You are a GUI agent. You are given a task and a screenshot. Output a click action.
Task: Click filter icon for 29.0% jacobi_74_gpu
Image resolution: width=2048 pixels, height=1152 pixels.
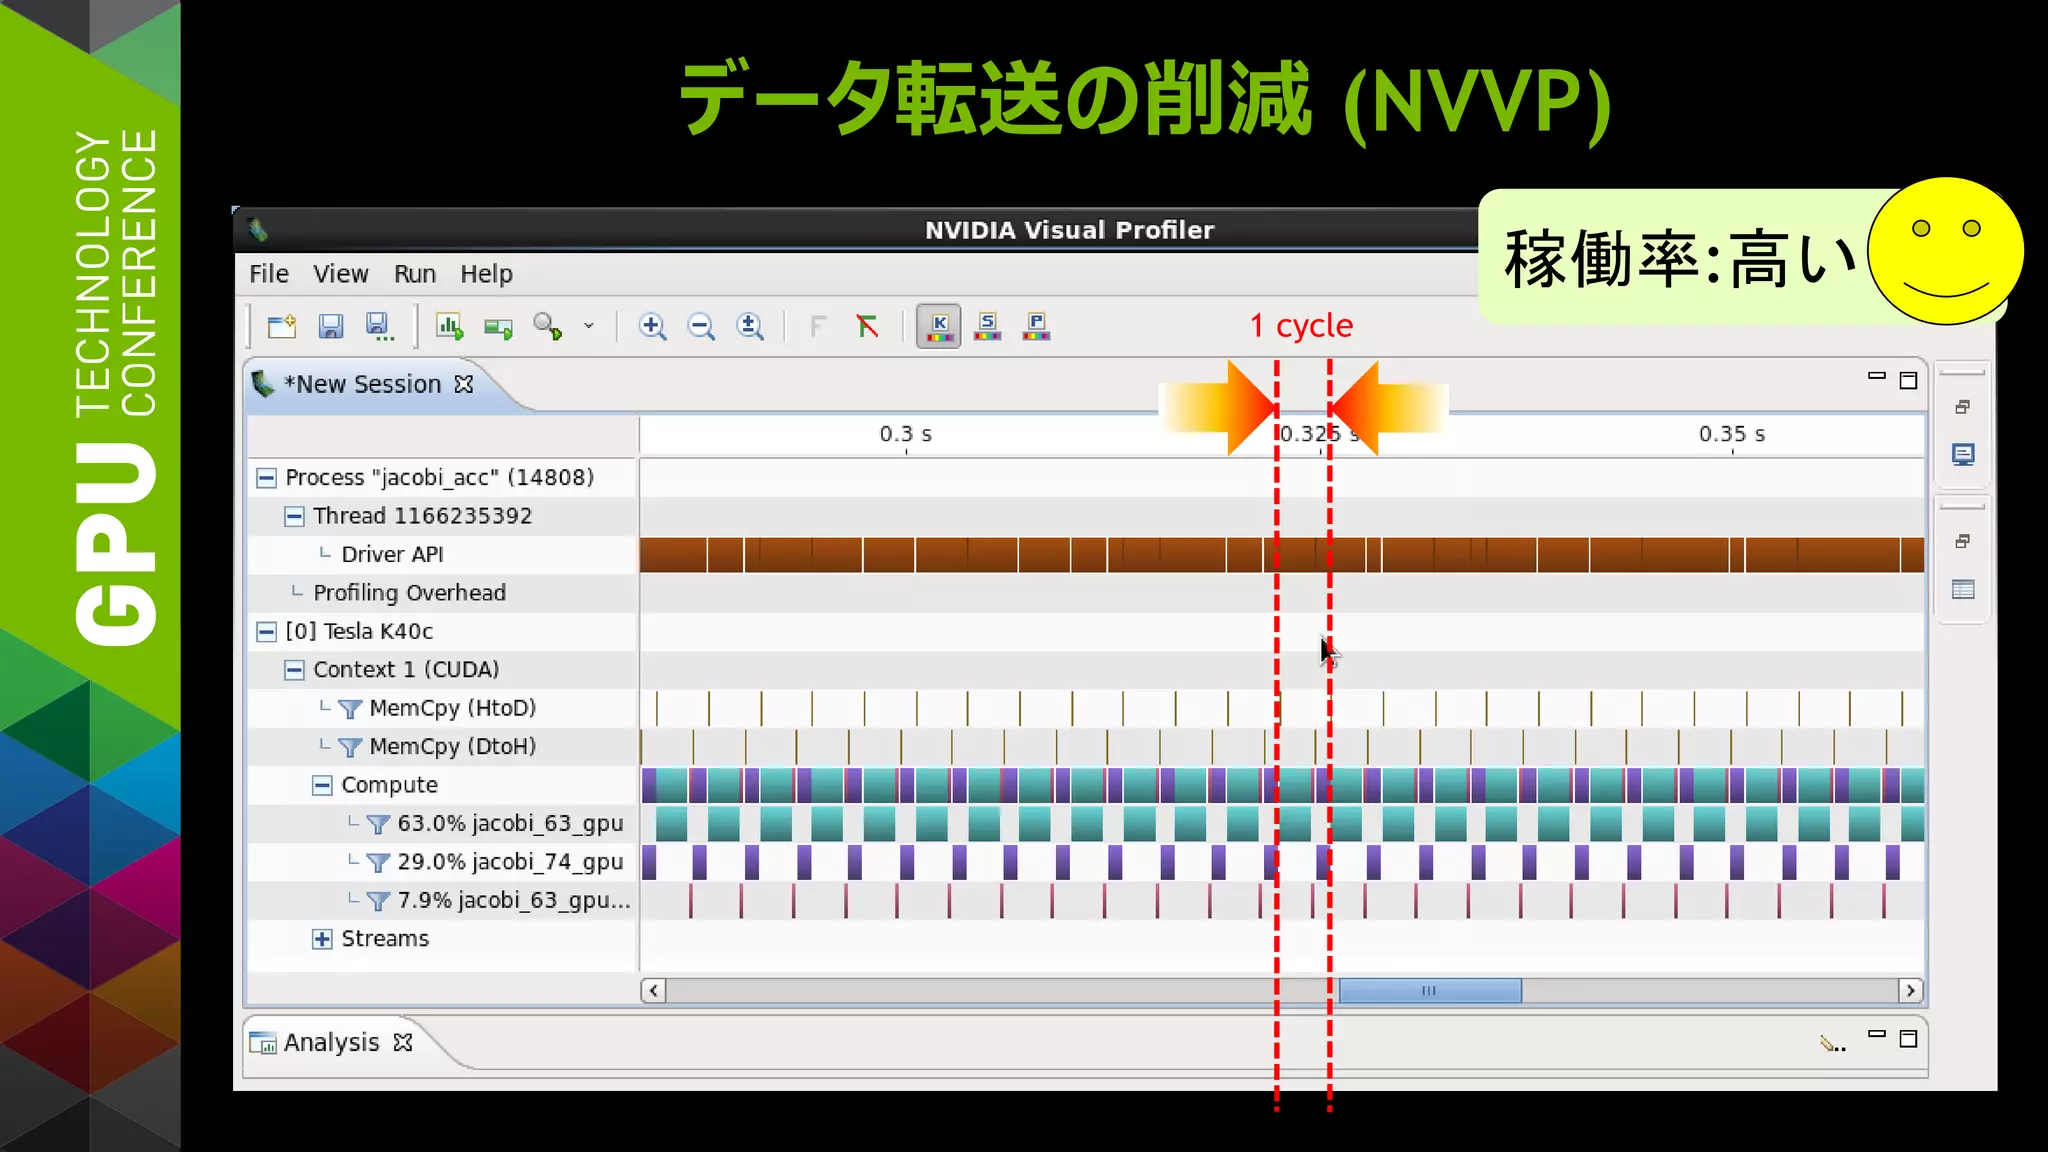click(378, 862)
